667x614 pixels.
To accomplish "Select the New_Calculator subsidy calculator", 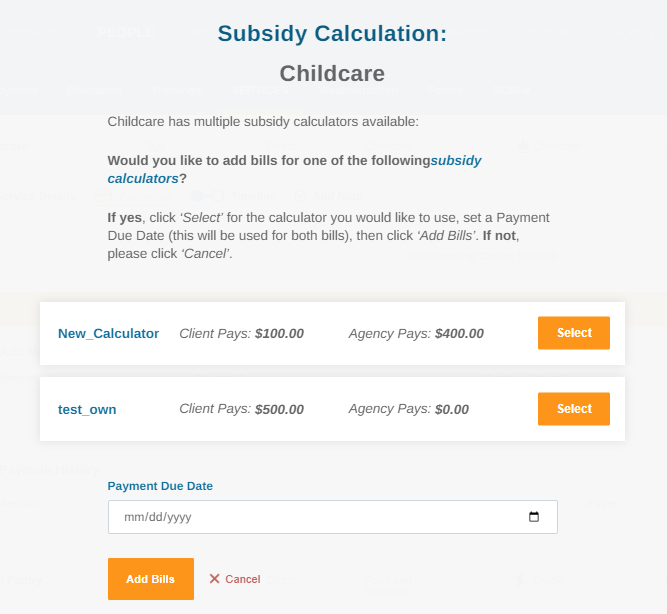I will tap(573, 333).
